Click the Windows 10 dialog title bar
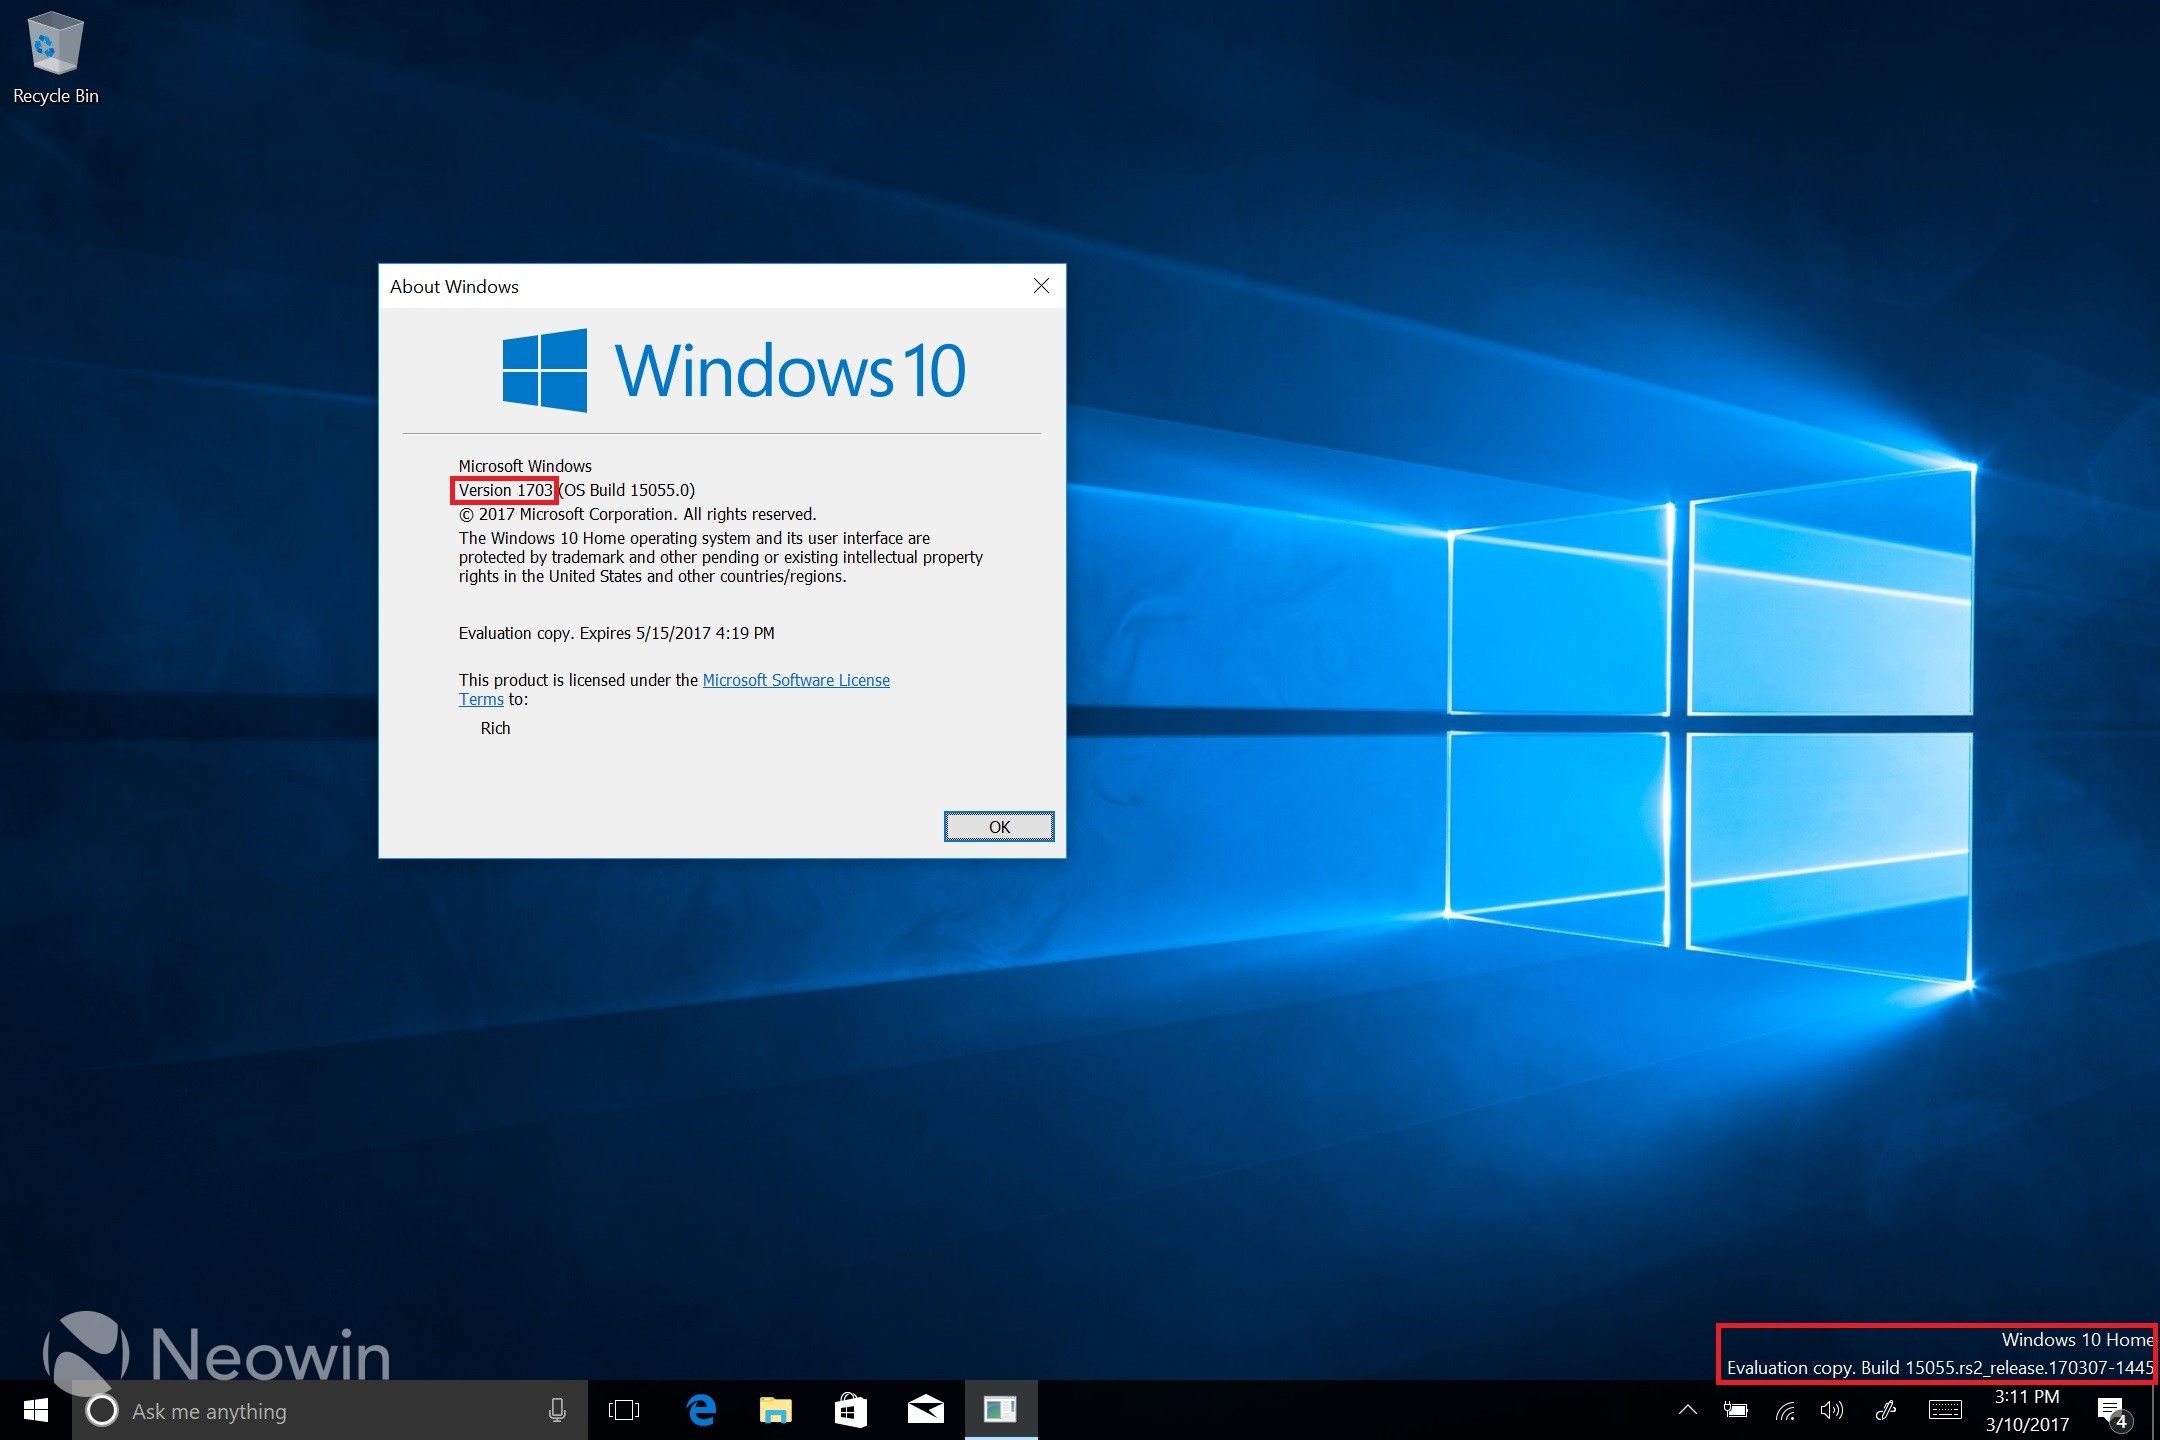 point(726,284)
